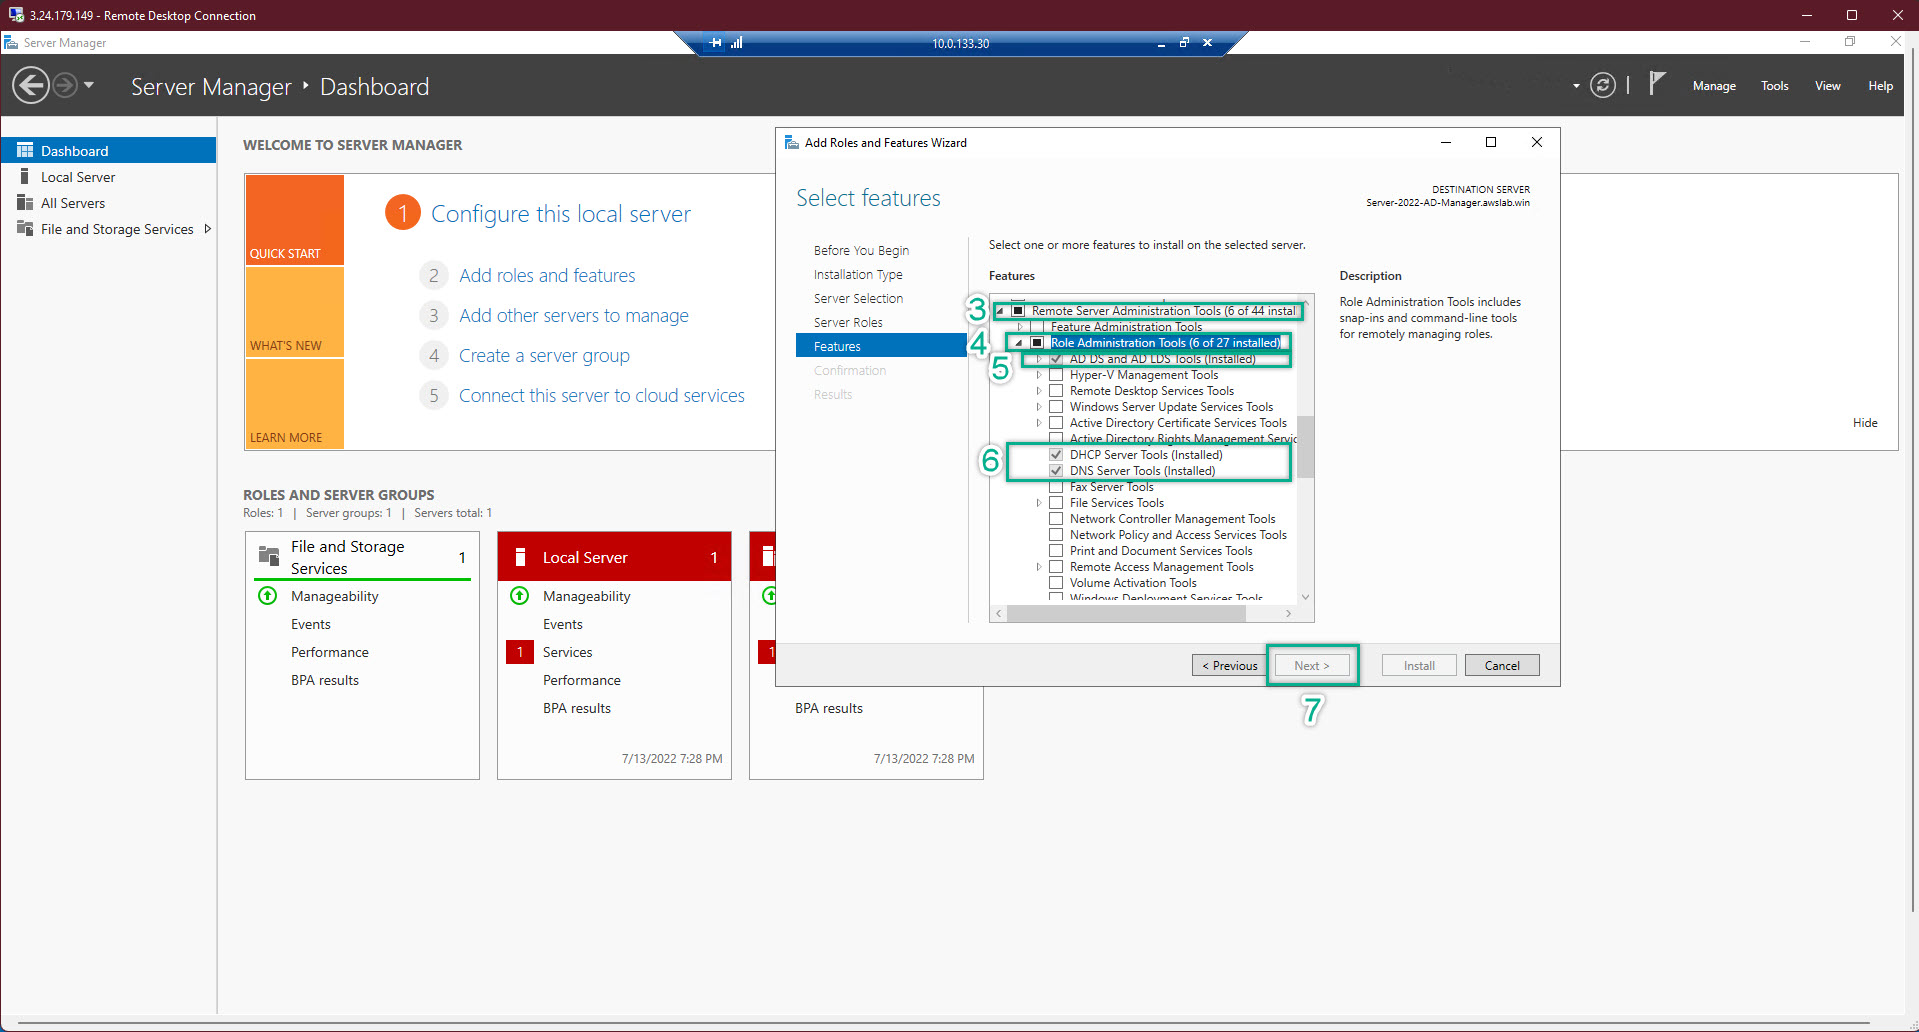Open the navigation history dropdown arrow
Image resolution: width=1919 pixels, height=1032 pixels.
click(89, 85)
